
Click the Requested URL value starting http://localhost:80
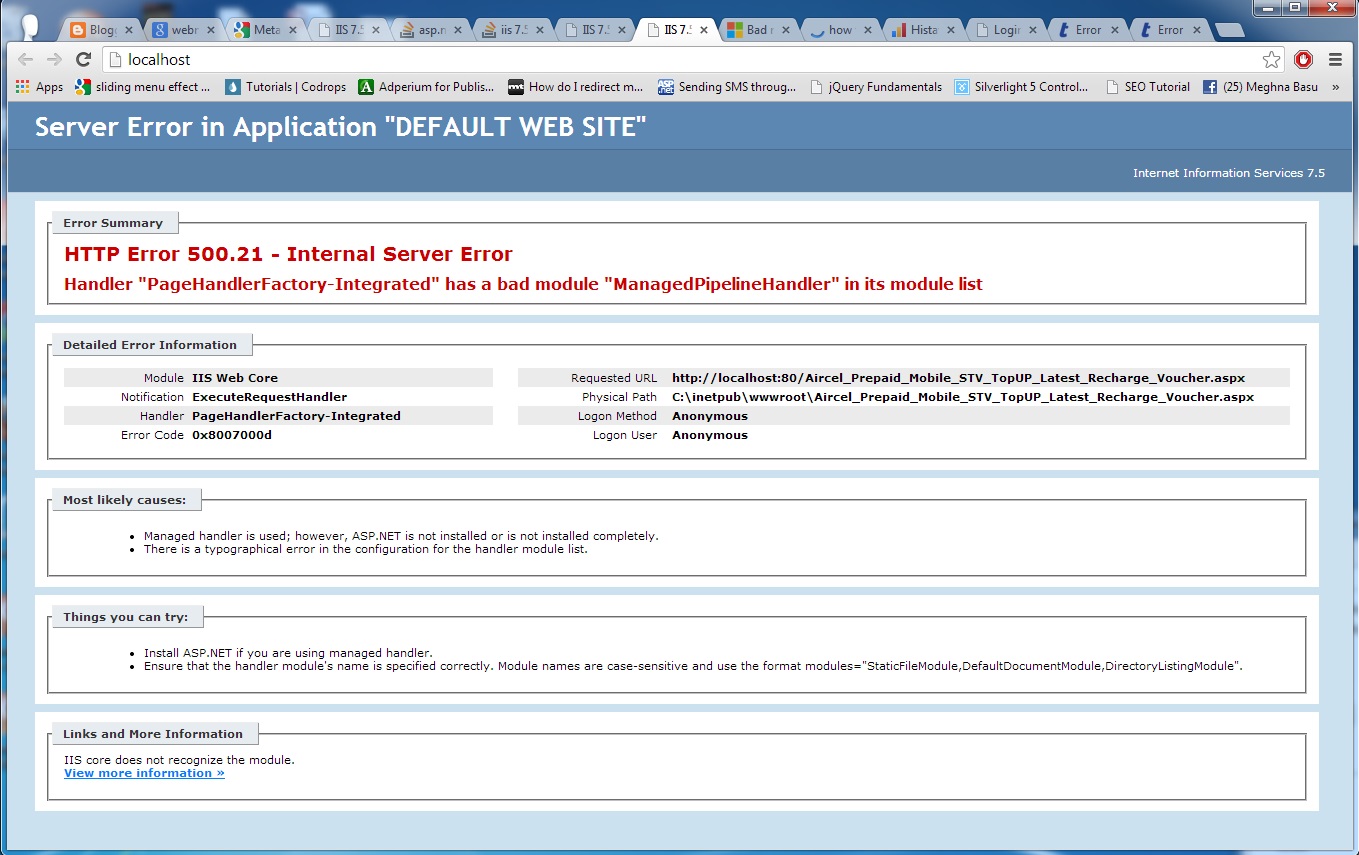click(958, 378)
